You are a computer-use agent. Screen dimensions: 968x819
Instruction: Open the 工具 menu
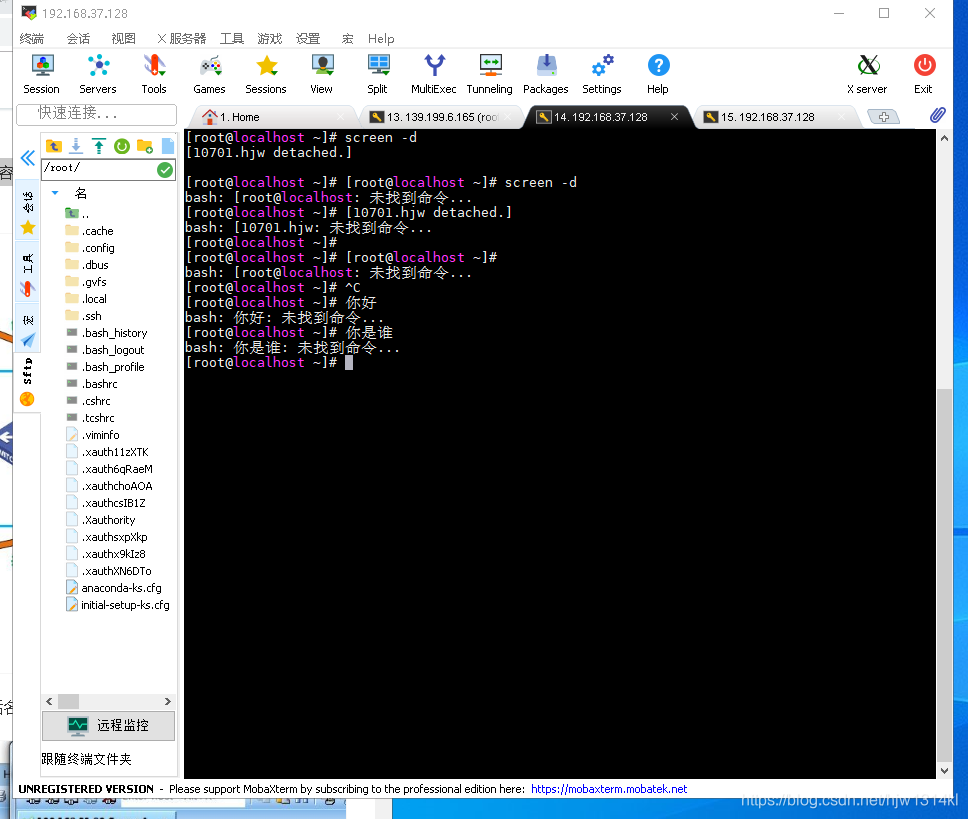232,39
